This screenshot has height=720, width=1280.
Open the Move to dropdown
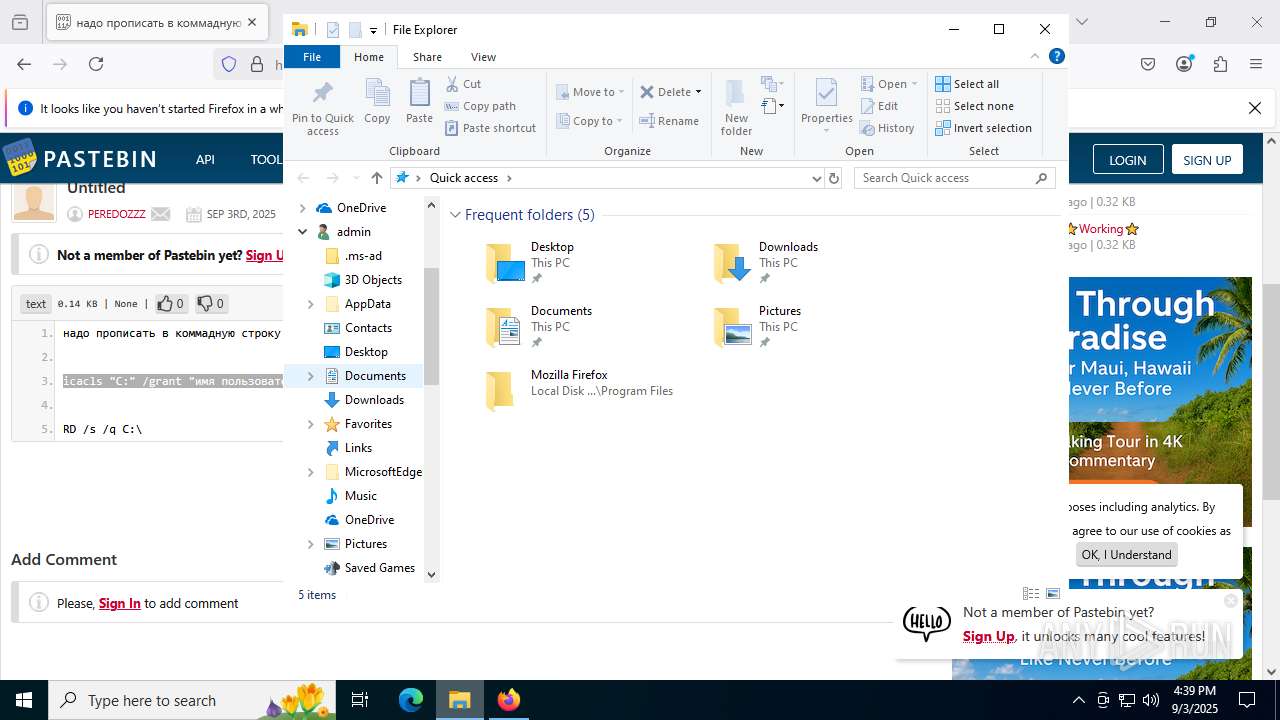590,92
